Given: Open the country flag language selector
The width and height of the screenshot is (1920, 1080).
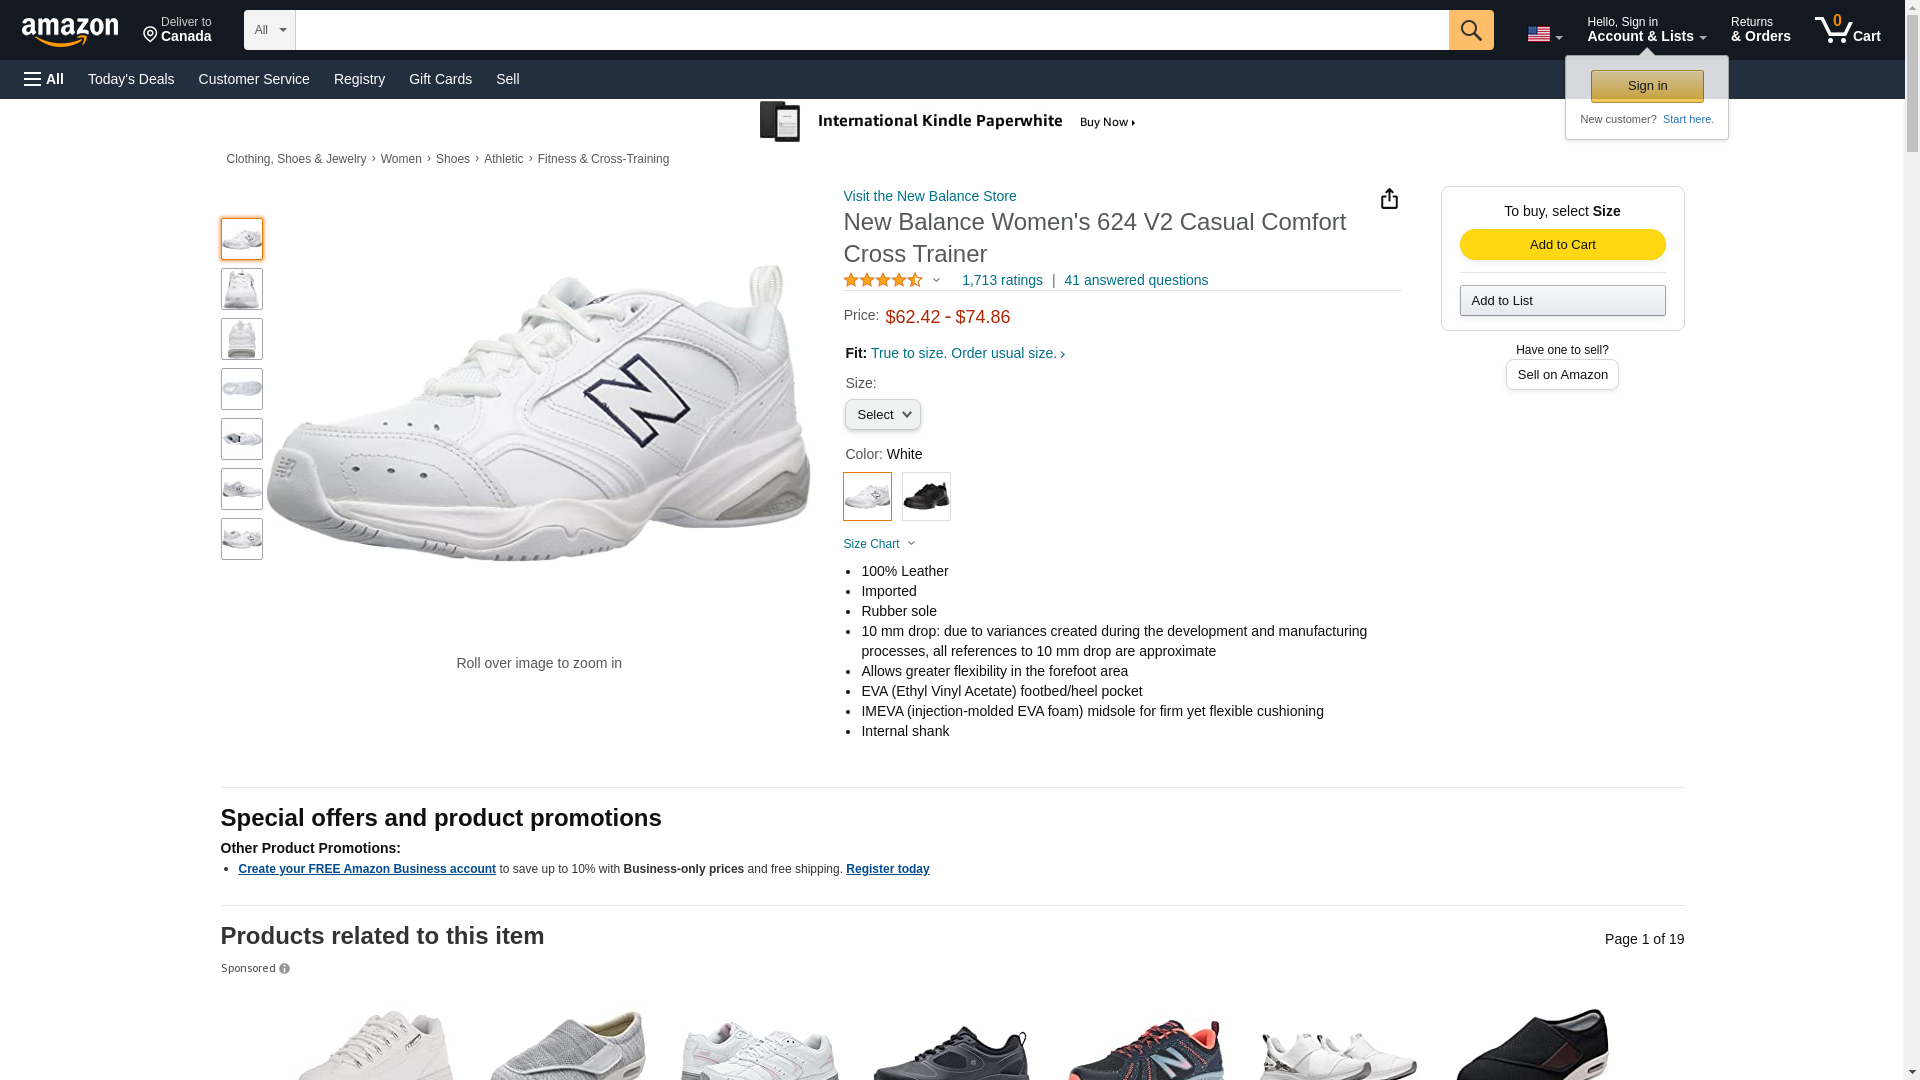Looking at the screenshot, I should [x=1544, y=34].
